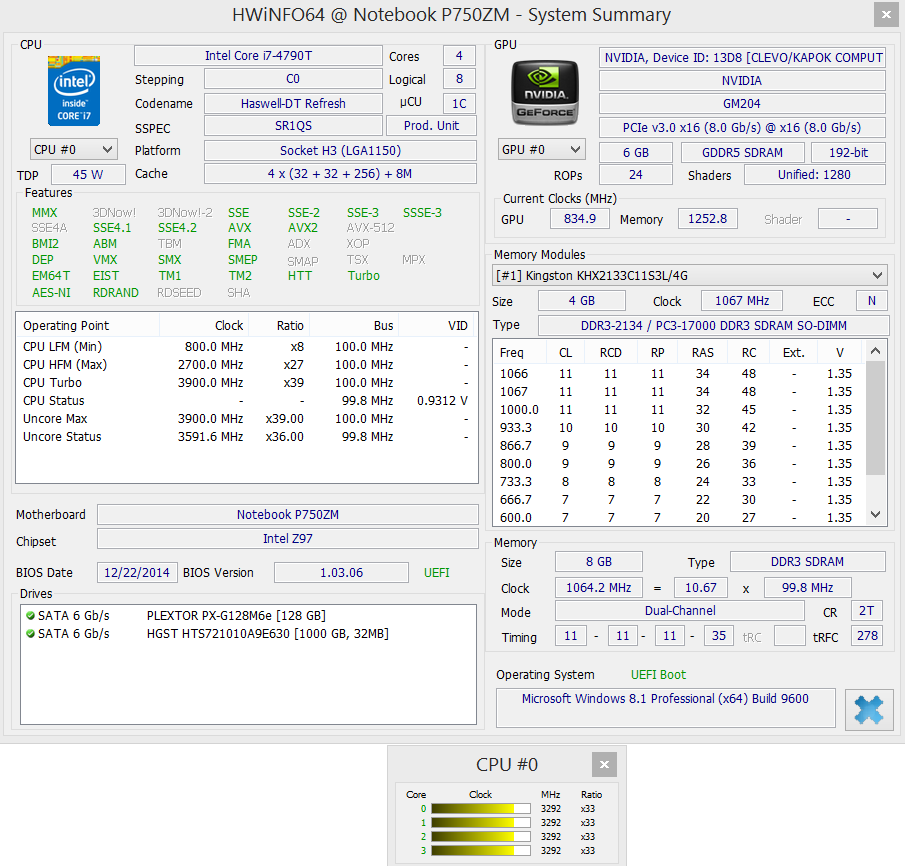The image size is (905, 866).
Task: Click the 45 W TDP field
Action: pyautogui.click(x=88, y=174)
